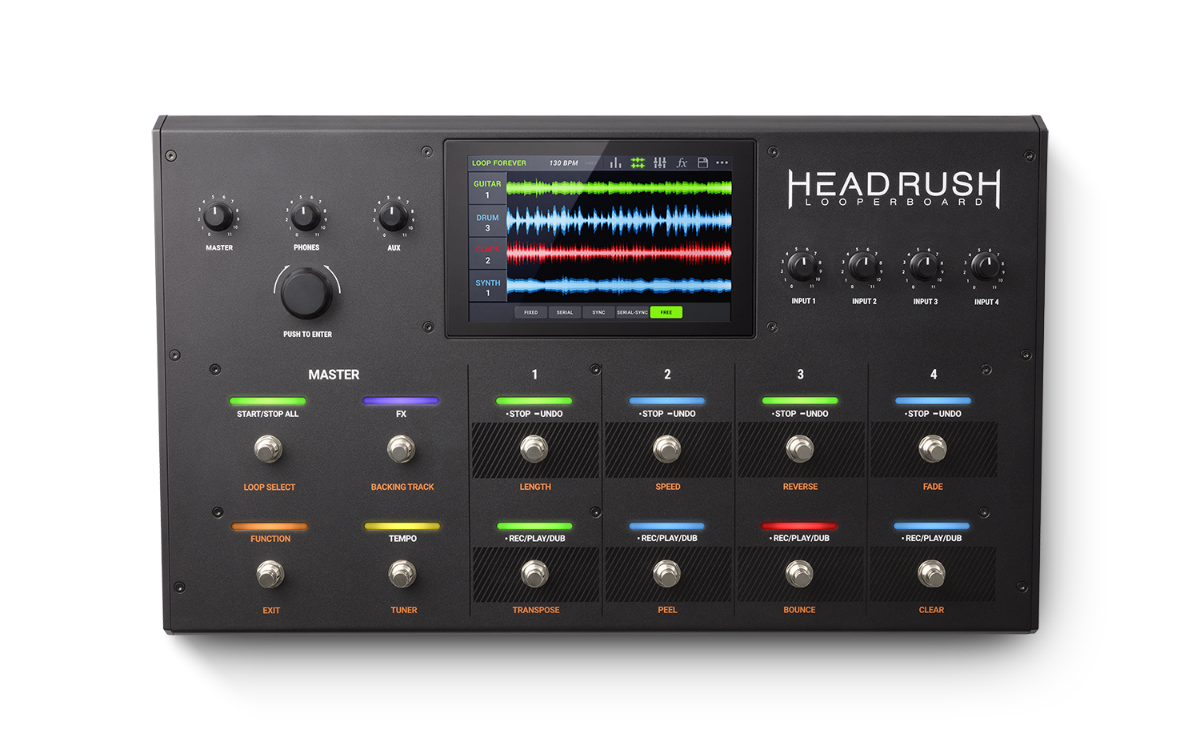Select the FREE mode option
The image size is (1200, 750).
[665, 312]
